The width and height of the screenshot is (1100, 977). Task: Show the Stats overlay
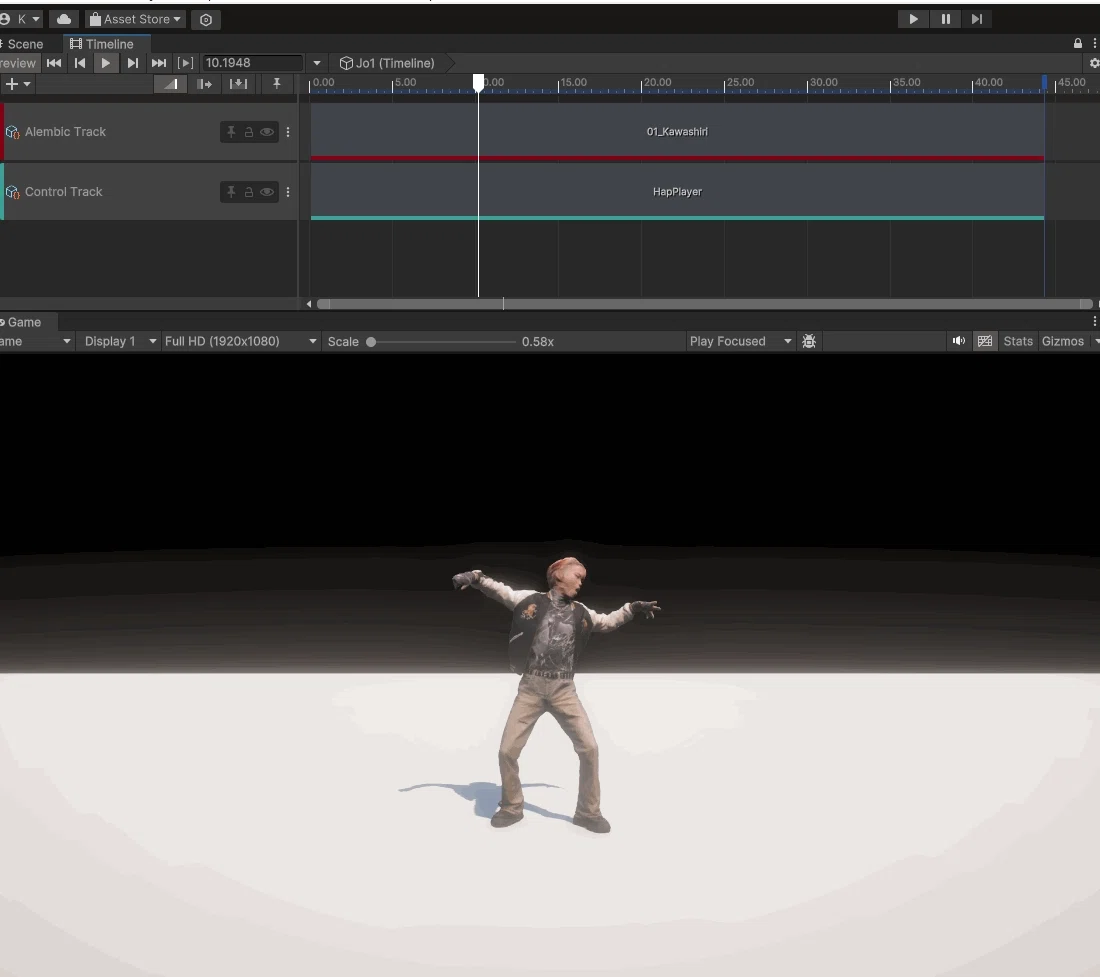click(1018, 342)
